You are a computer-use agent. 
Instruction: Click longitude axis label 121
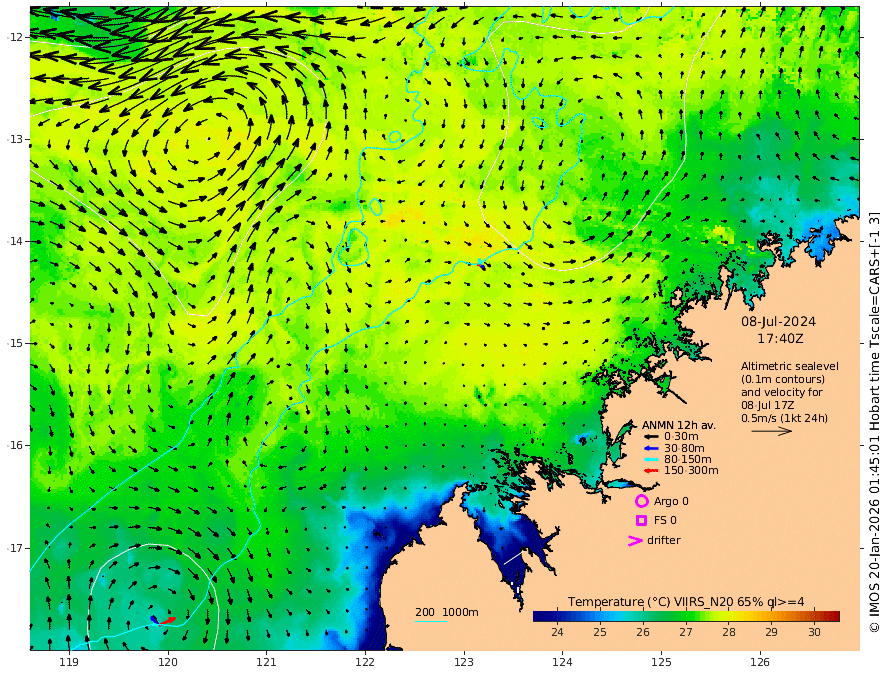pyautogui.click(x=267, y=663)
